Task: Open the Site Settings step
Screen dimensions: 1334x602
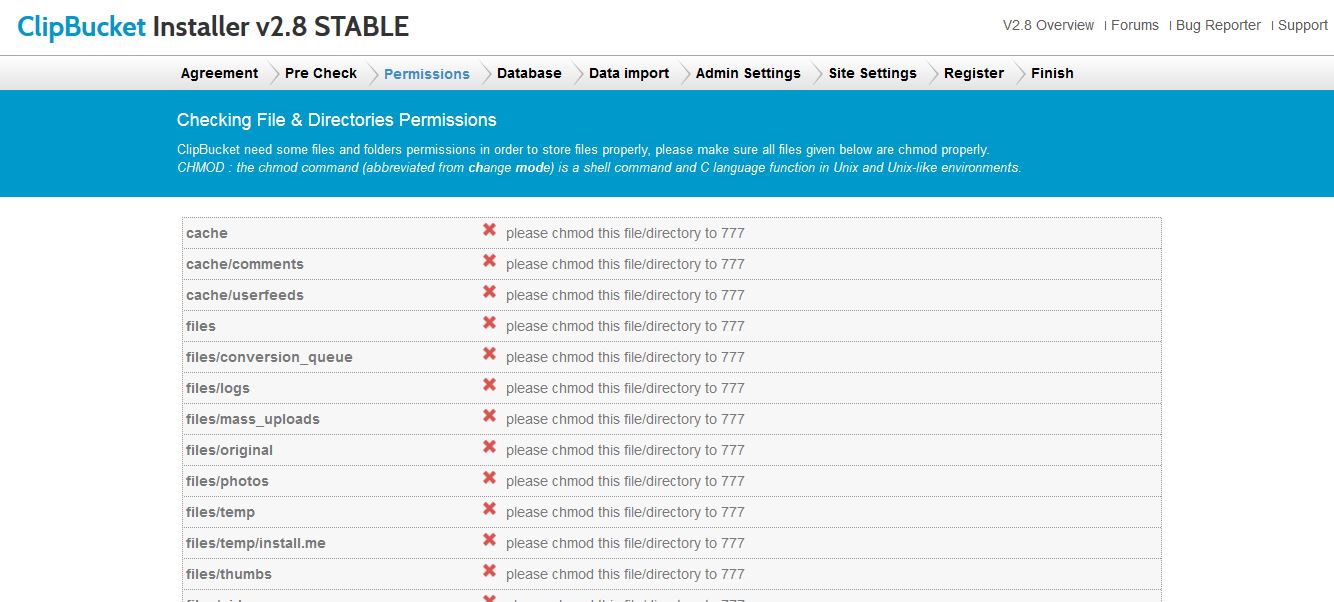Action: click(872, 73)
